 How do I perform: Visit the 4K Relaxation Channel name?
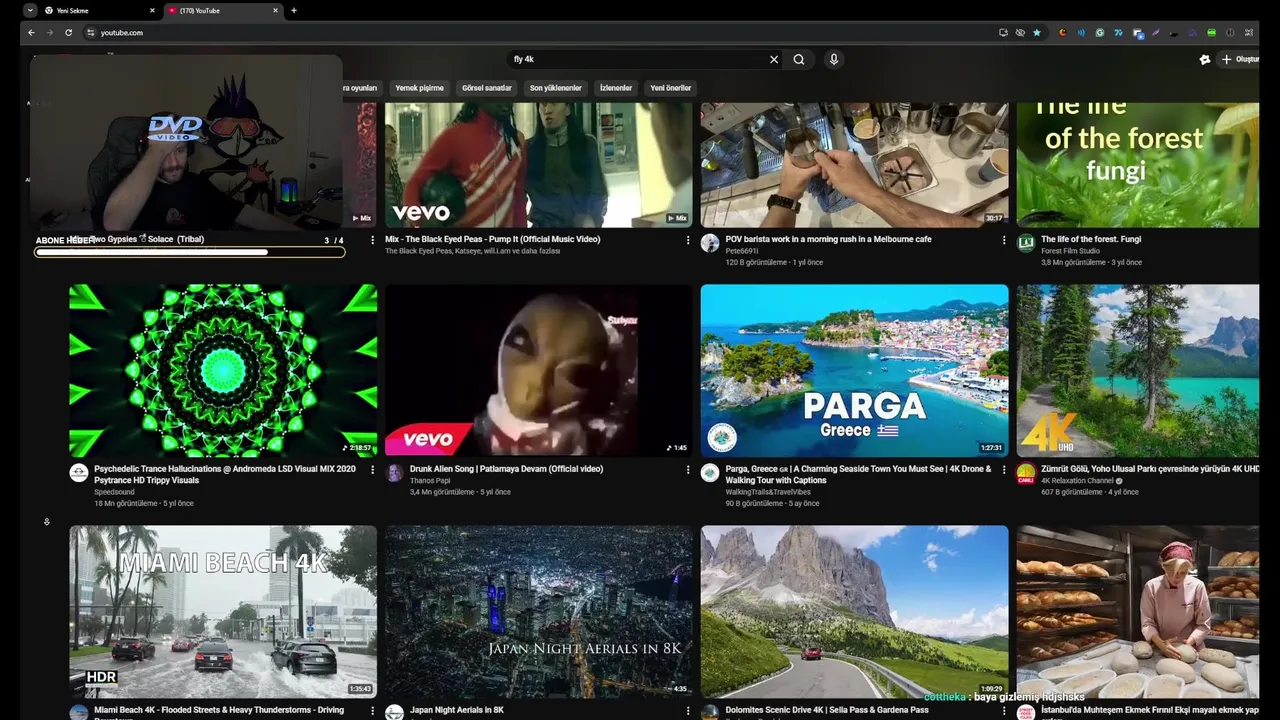click(1077, 480)
